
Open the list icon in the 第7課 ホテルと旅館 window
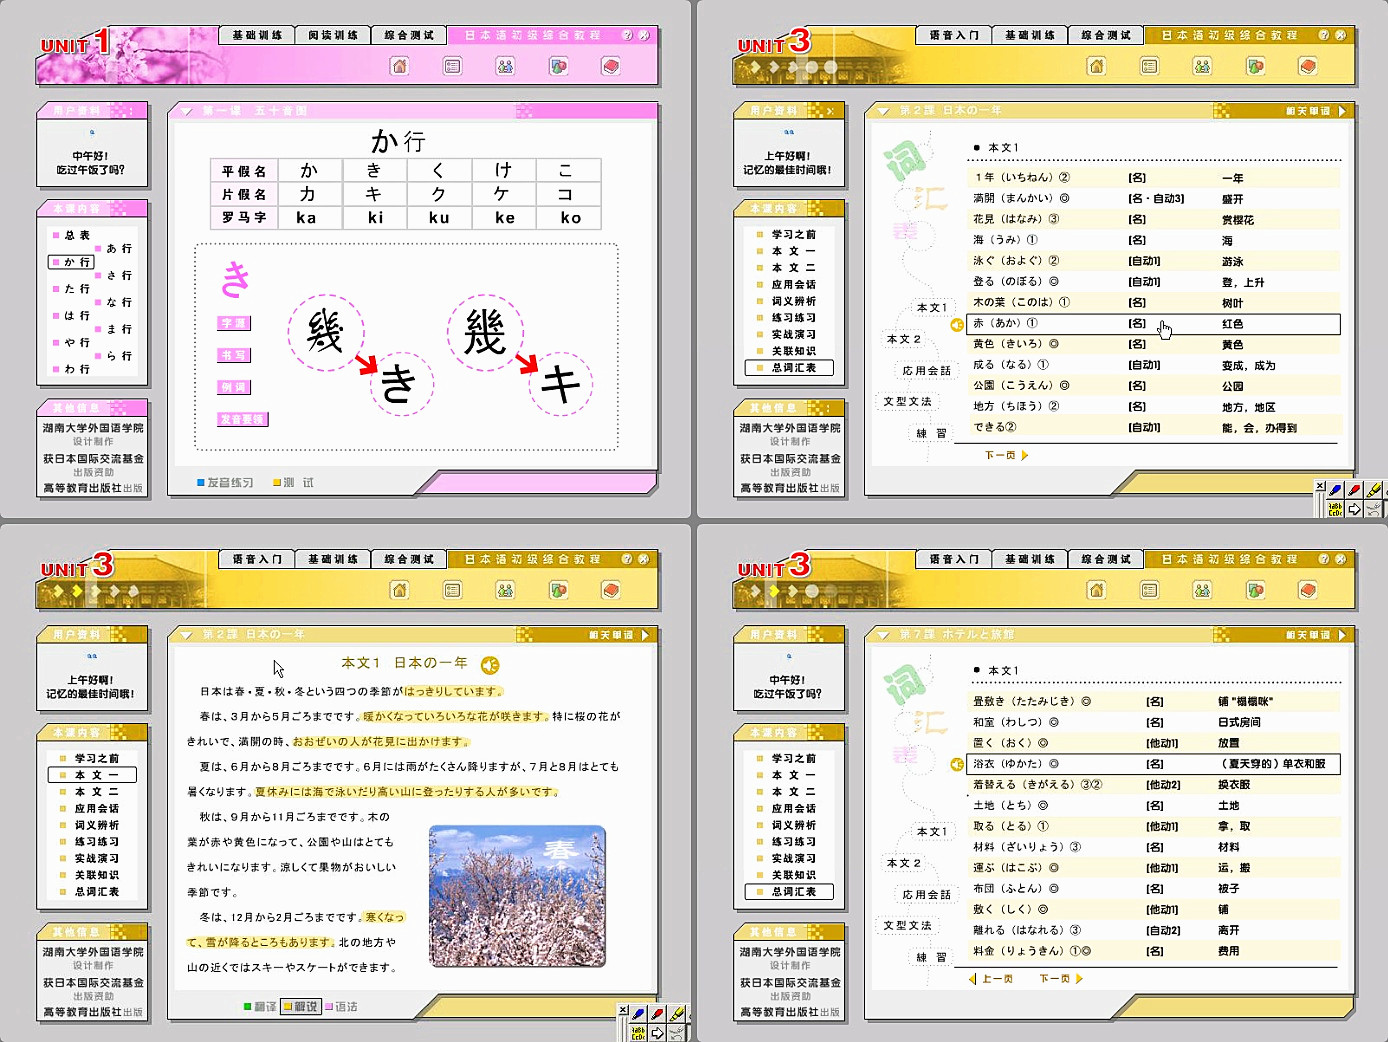[x=1150, y=590]
